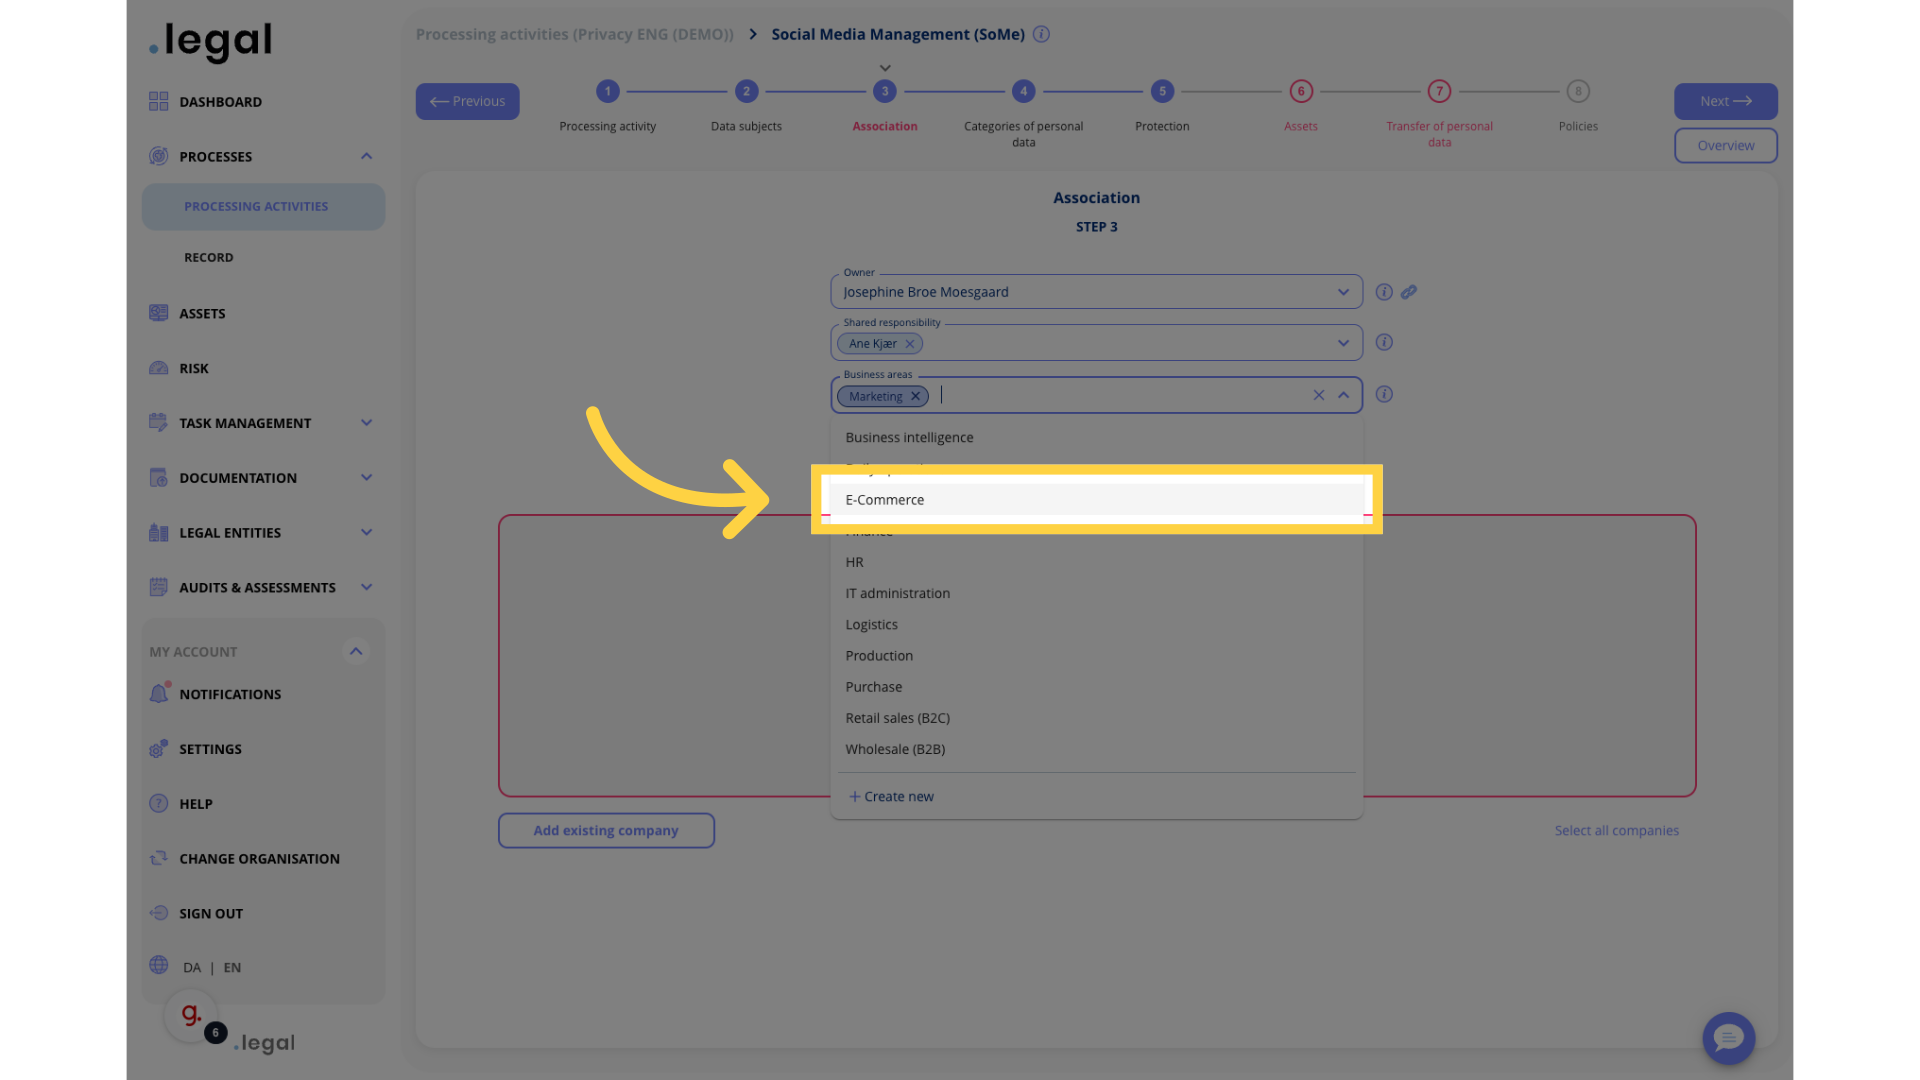Image resolution: width=1920 pixels, height=1080 pixels.
Task: Click Add existing company button
Action: pos(607,831)
